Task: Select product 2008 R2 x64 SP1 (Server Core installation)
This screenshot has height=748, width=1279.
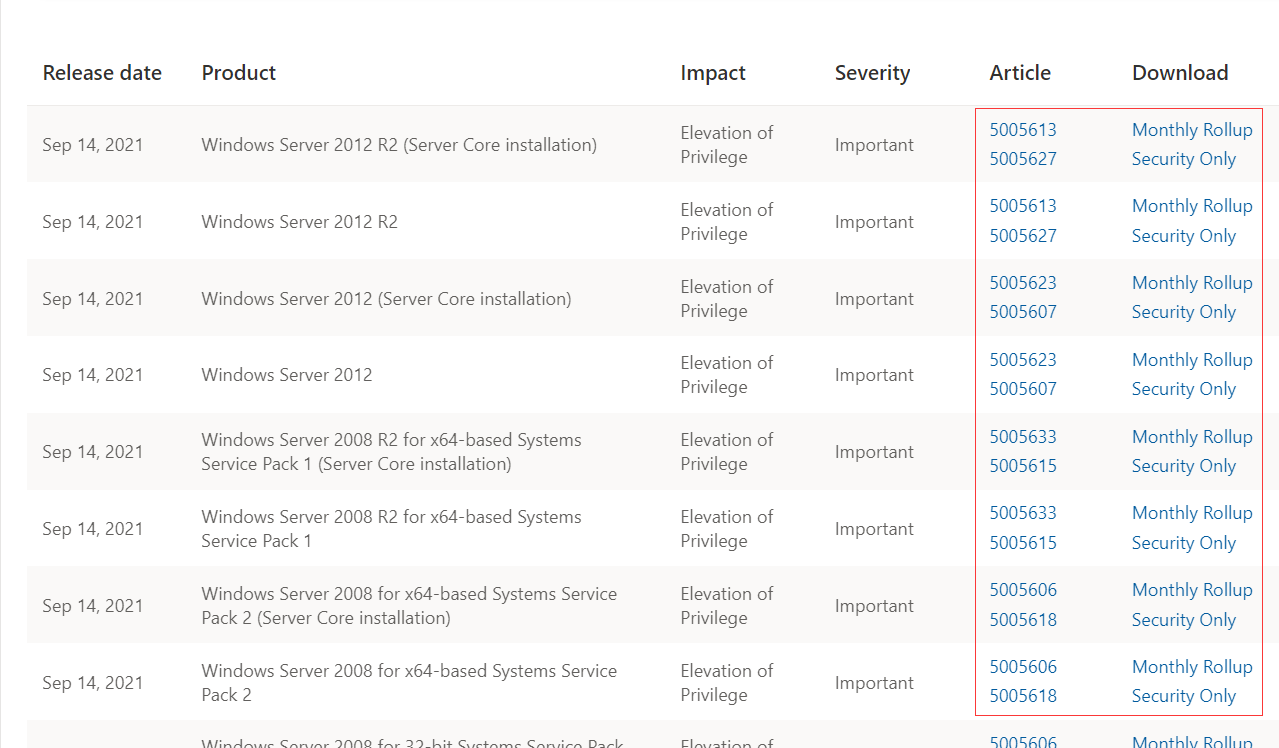Action: coord(391,452)
